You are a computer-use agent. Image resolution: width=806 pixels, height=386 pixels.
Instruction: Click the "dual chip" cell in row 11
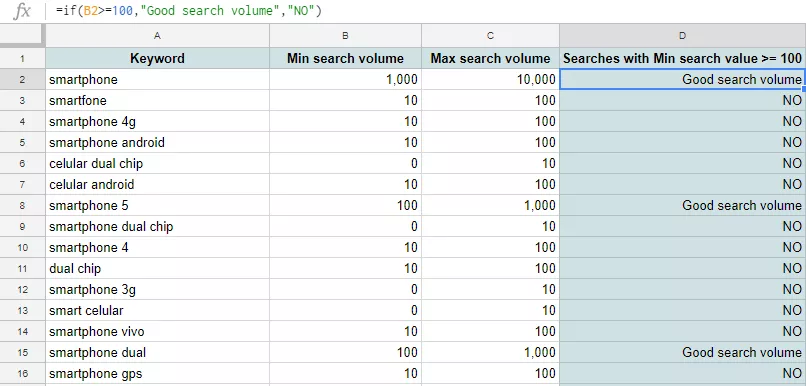[x=157, y=268]
